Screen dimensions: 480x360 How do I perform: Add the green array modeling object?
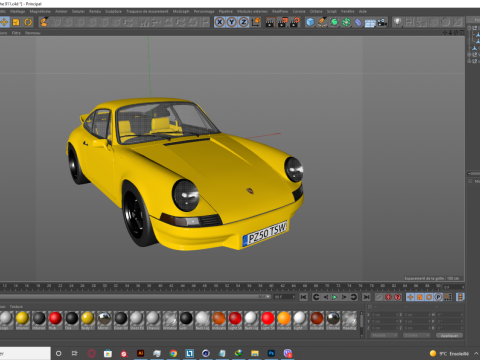point(346,22)
